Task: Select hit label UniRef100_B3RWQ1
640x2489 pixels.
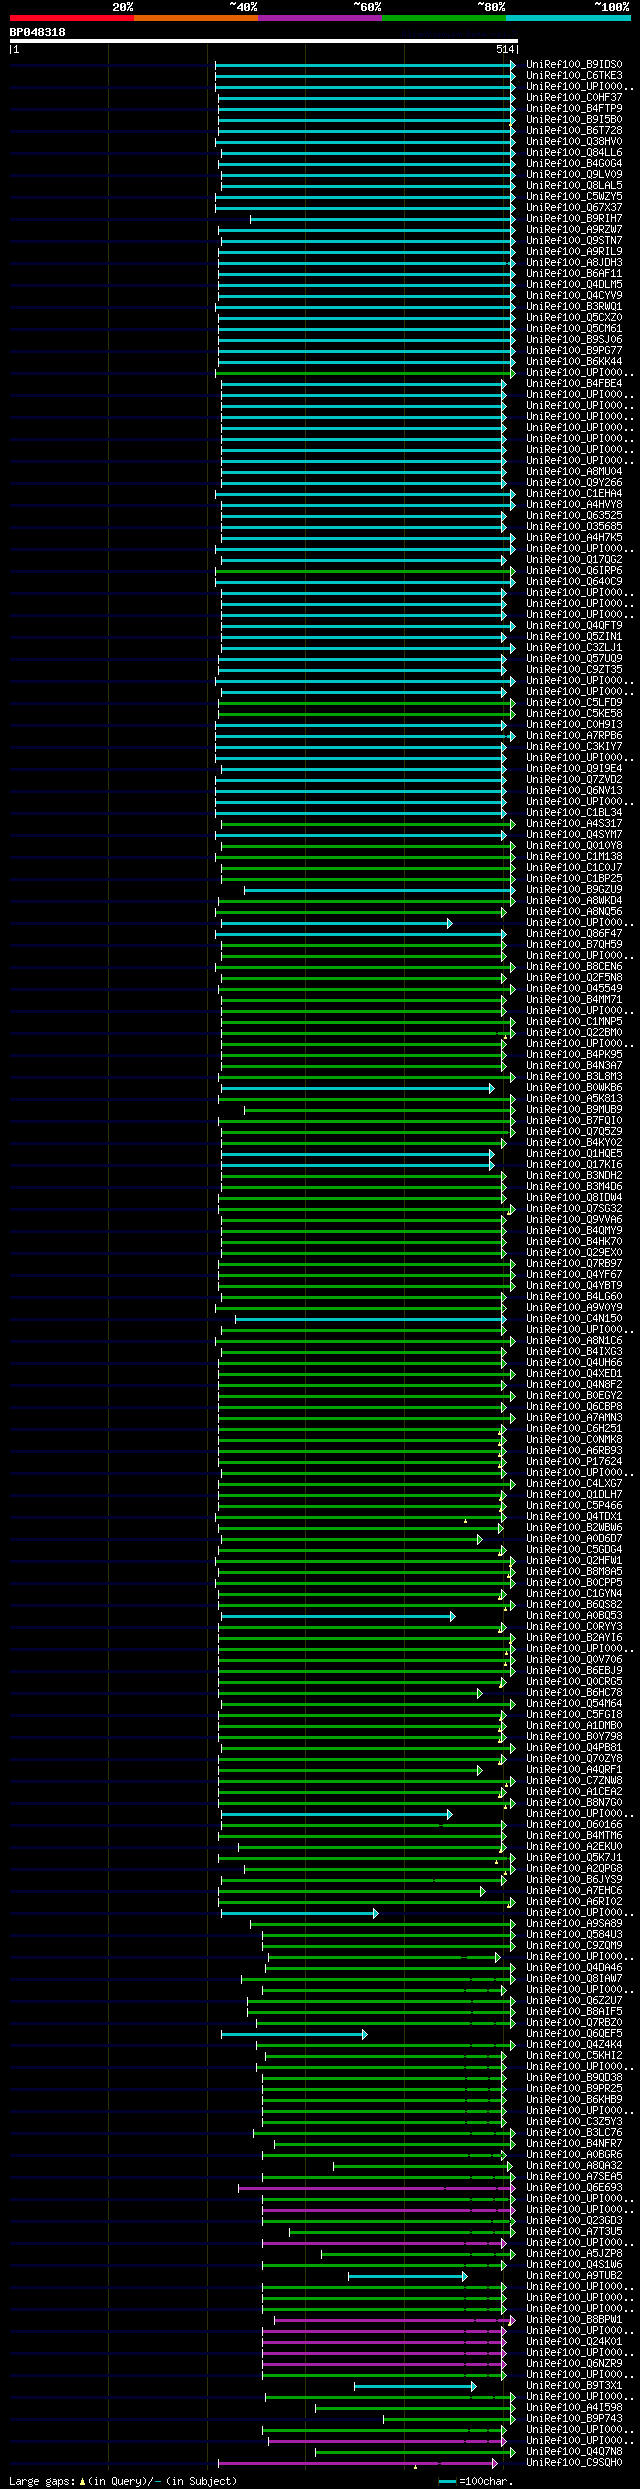Action: click(x=574, y=307)
